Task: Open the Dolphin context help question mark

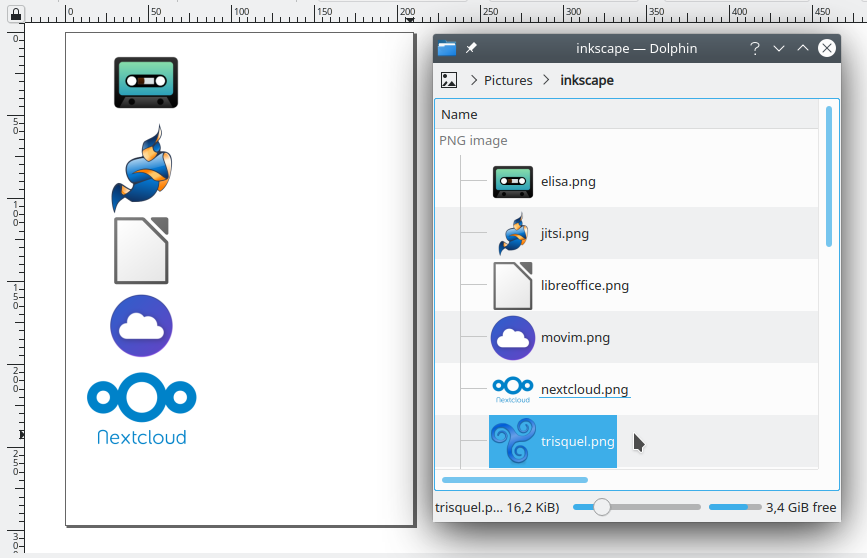Action: pos(755,48)
